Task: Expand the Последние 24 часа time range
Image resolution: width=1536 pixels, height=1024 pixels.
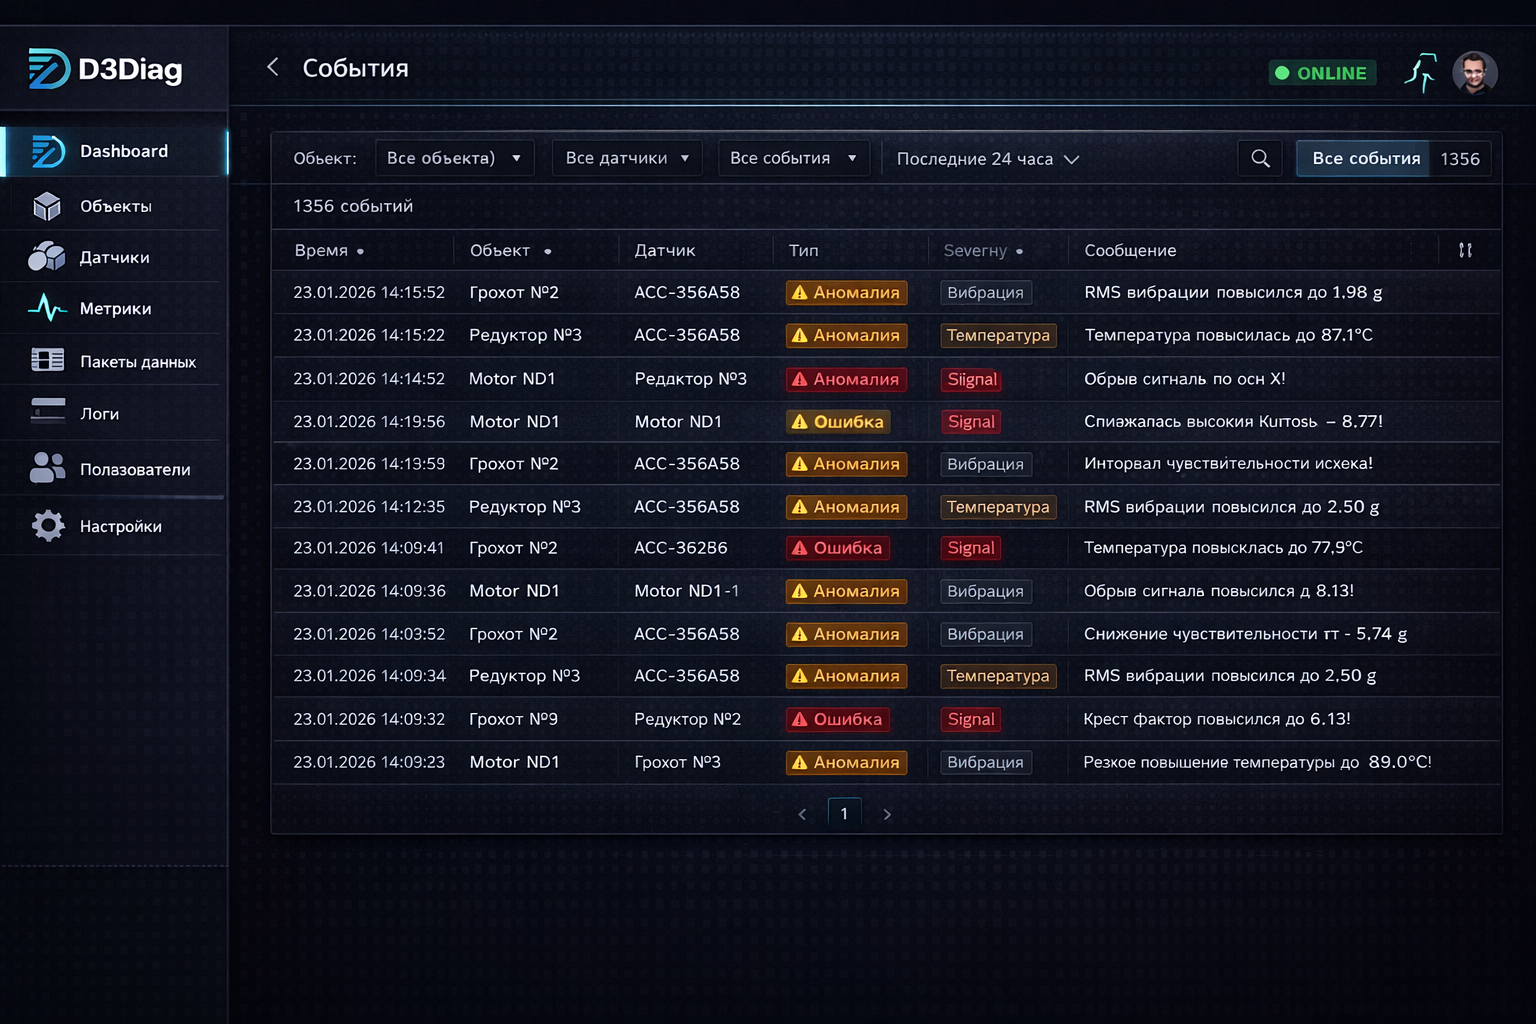Action: point(987,159)
